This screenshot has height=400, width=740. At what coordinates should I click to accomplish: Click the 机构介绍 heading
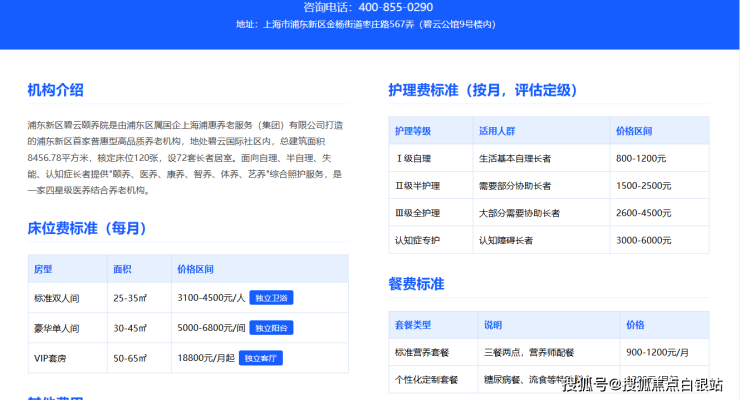[55, 90]
